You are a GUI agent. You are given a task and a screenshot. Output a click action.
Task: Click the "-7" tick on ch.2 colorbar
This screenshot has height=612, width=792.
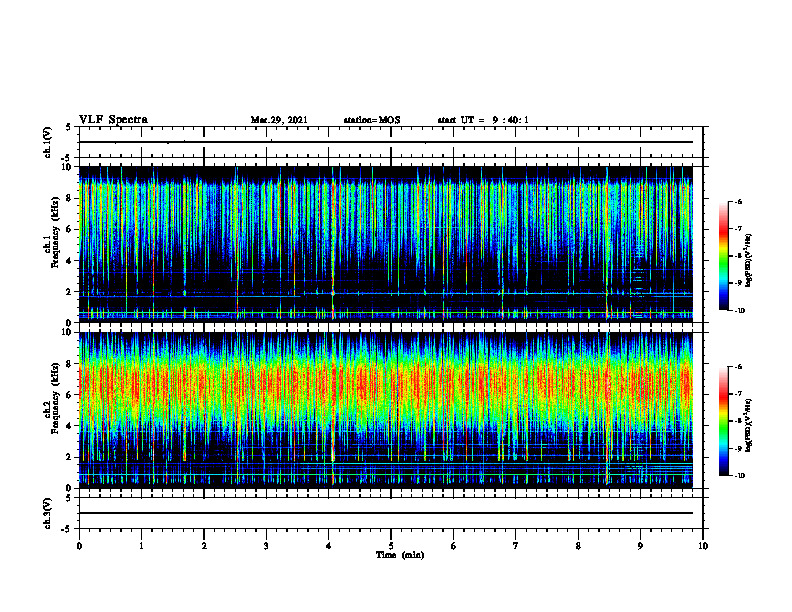[738, 394]
